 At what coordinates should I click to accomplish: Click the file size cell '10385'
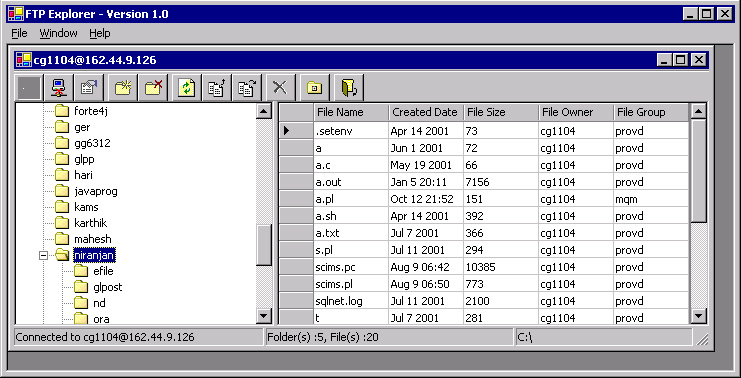point(501,267)
